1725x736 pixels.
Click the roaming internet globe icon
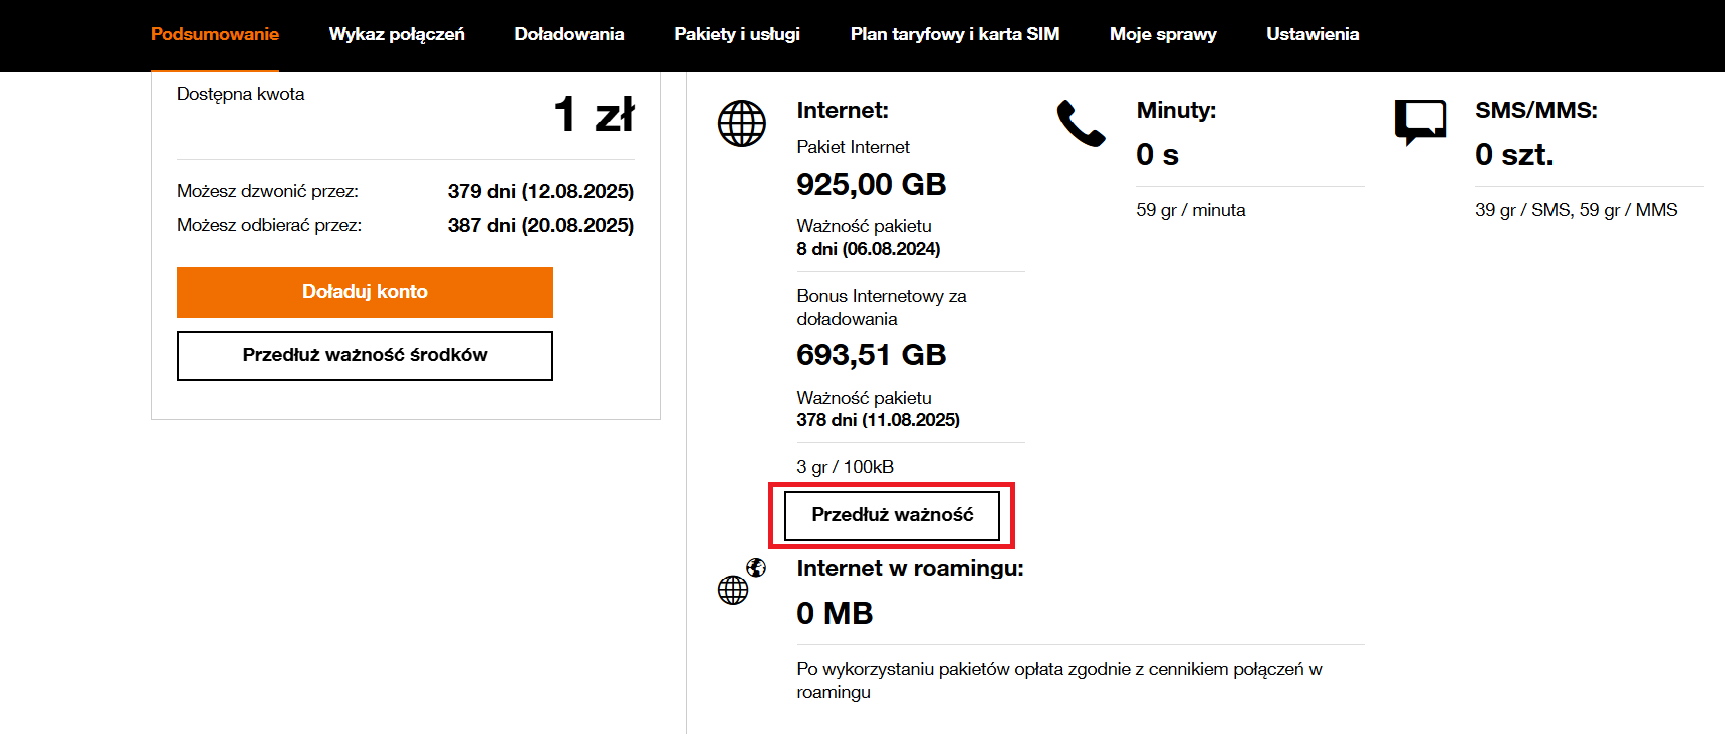click(742, 581)
